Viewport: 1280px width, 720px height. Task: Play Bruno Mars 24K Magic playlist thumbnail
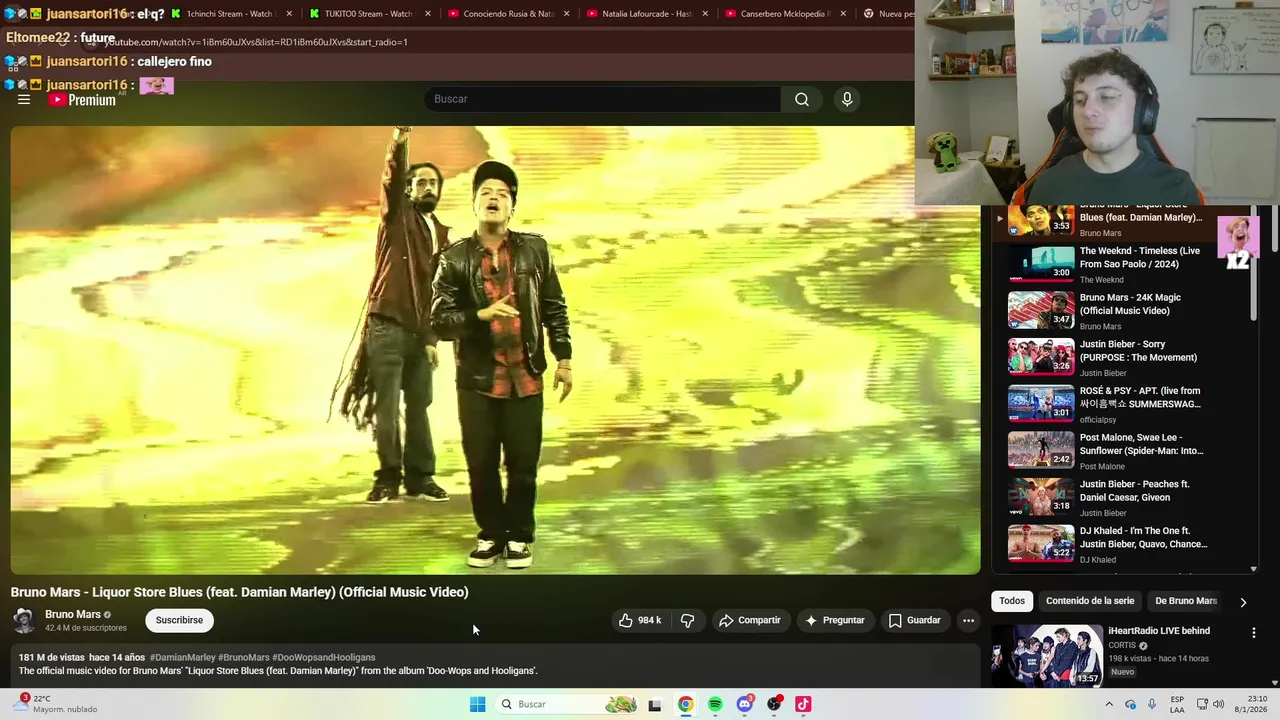coord(1041,310)
